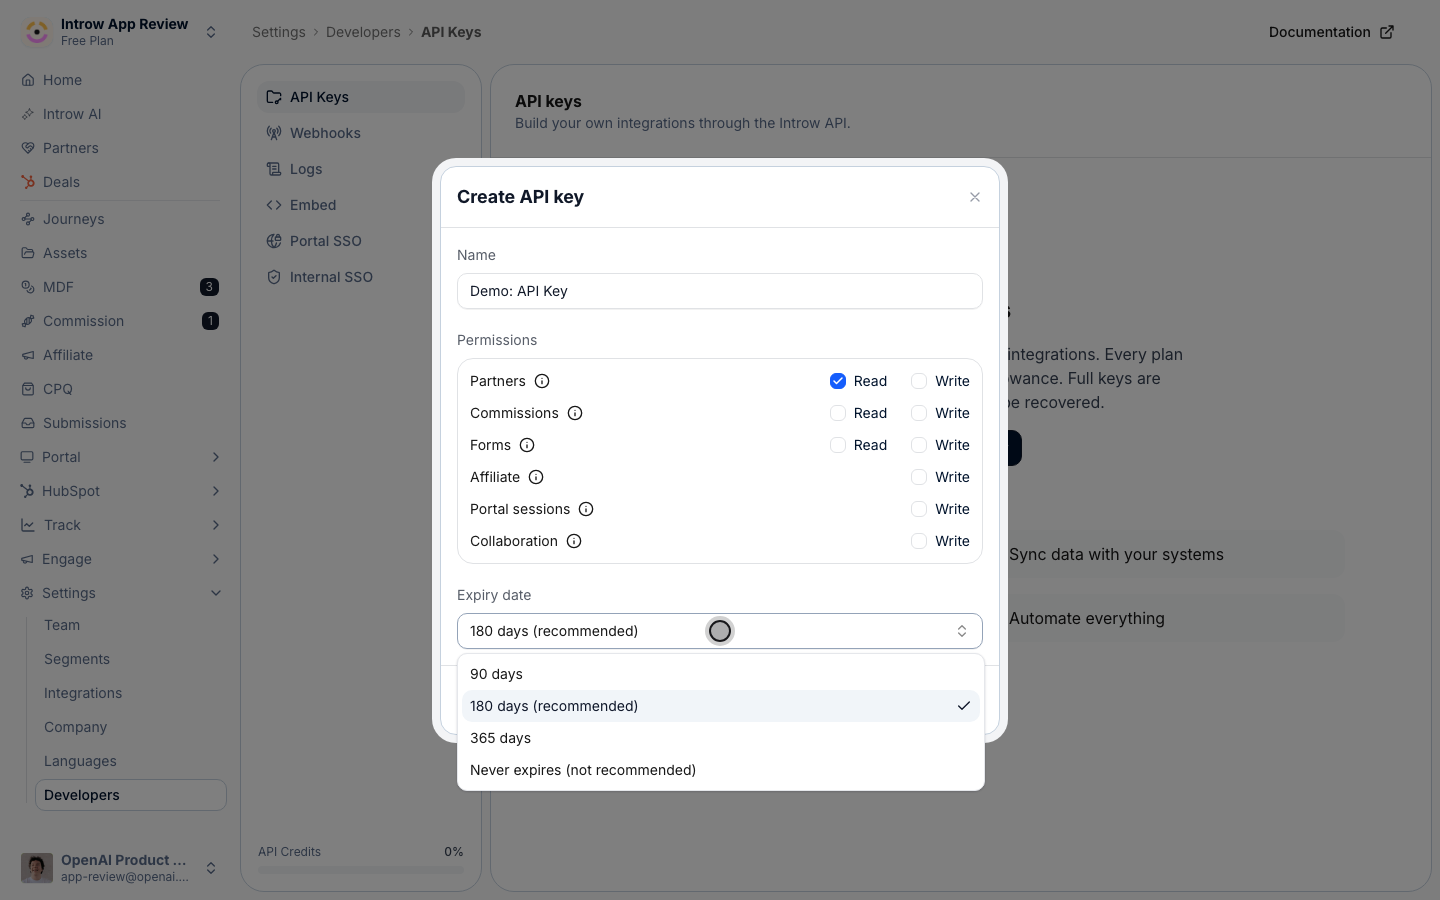The height and width of the screenshot is (900, 1440).
Task: Open Team under Settings
Action: point(131,625)
